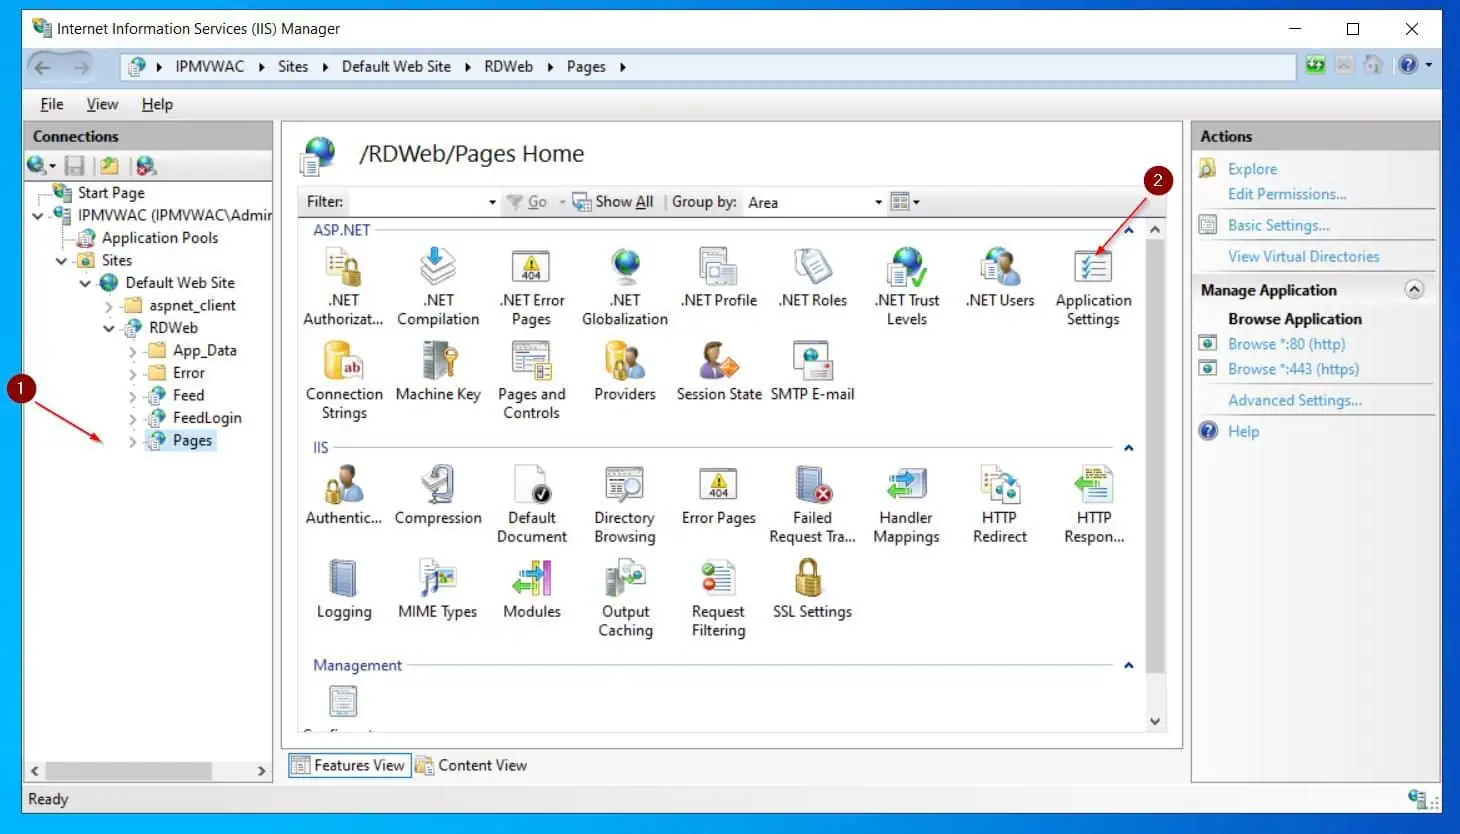1460x834 pixels.
Task: Expand the App_Data folder node
Action: click(x=132, y=351)
